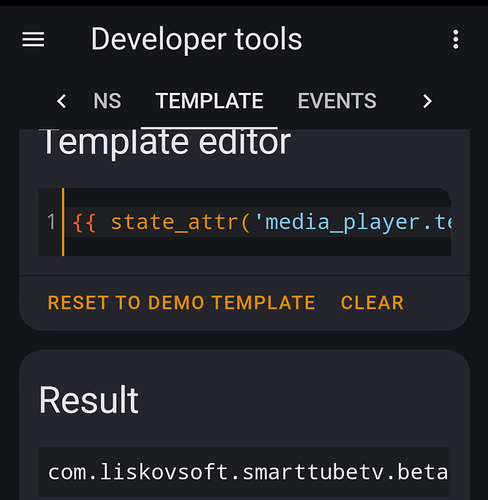Show more tabs with right chevron
This screenshot has height=500, width=488.
[427, 101]
